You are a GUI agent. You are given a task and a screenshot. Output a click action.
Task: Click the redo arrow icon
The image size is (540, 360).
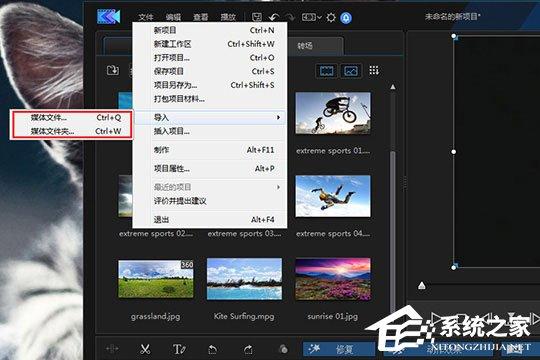point(290,17)
